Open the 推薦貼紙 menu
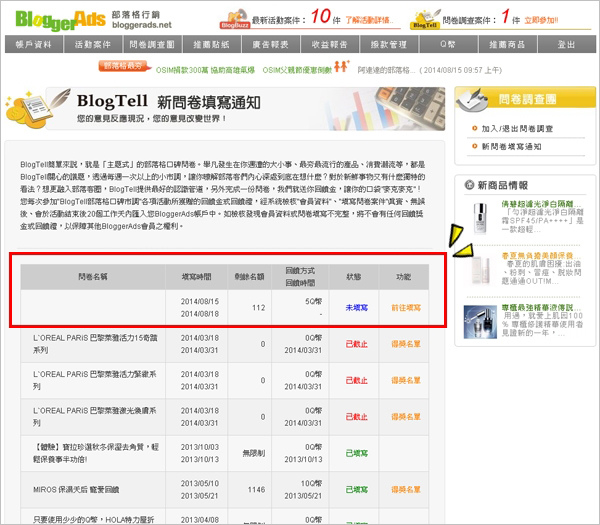600x525 pixels. click(x=212, y=44)
